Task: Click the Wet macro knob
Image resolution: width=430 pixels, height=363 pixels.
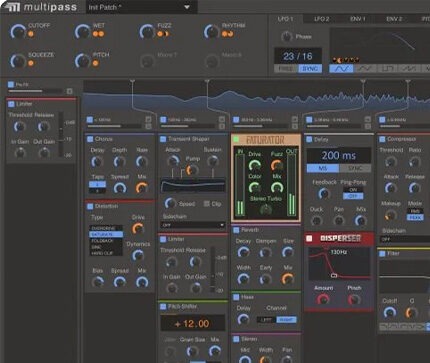Action: (x=82, y=32)
